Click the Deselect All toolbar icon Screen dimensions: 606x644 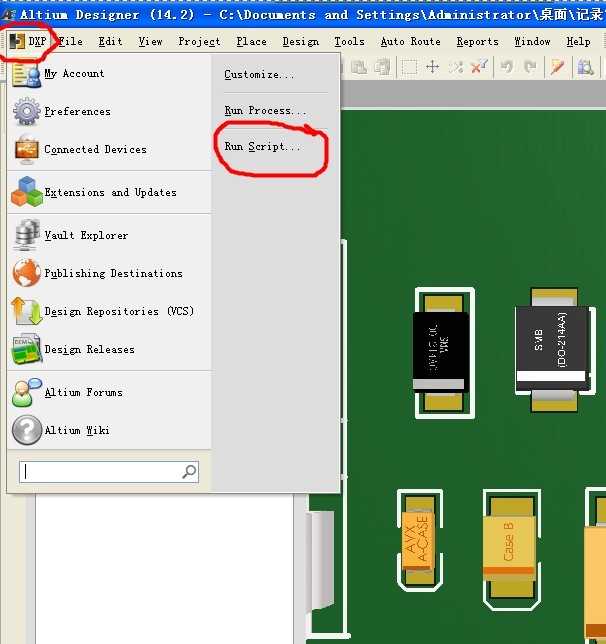(456, 67)
